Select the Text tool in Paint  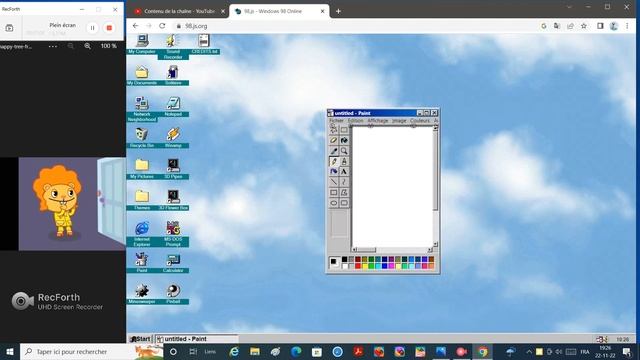coord(344,172)
